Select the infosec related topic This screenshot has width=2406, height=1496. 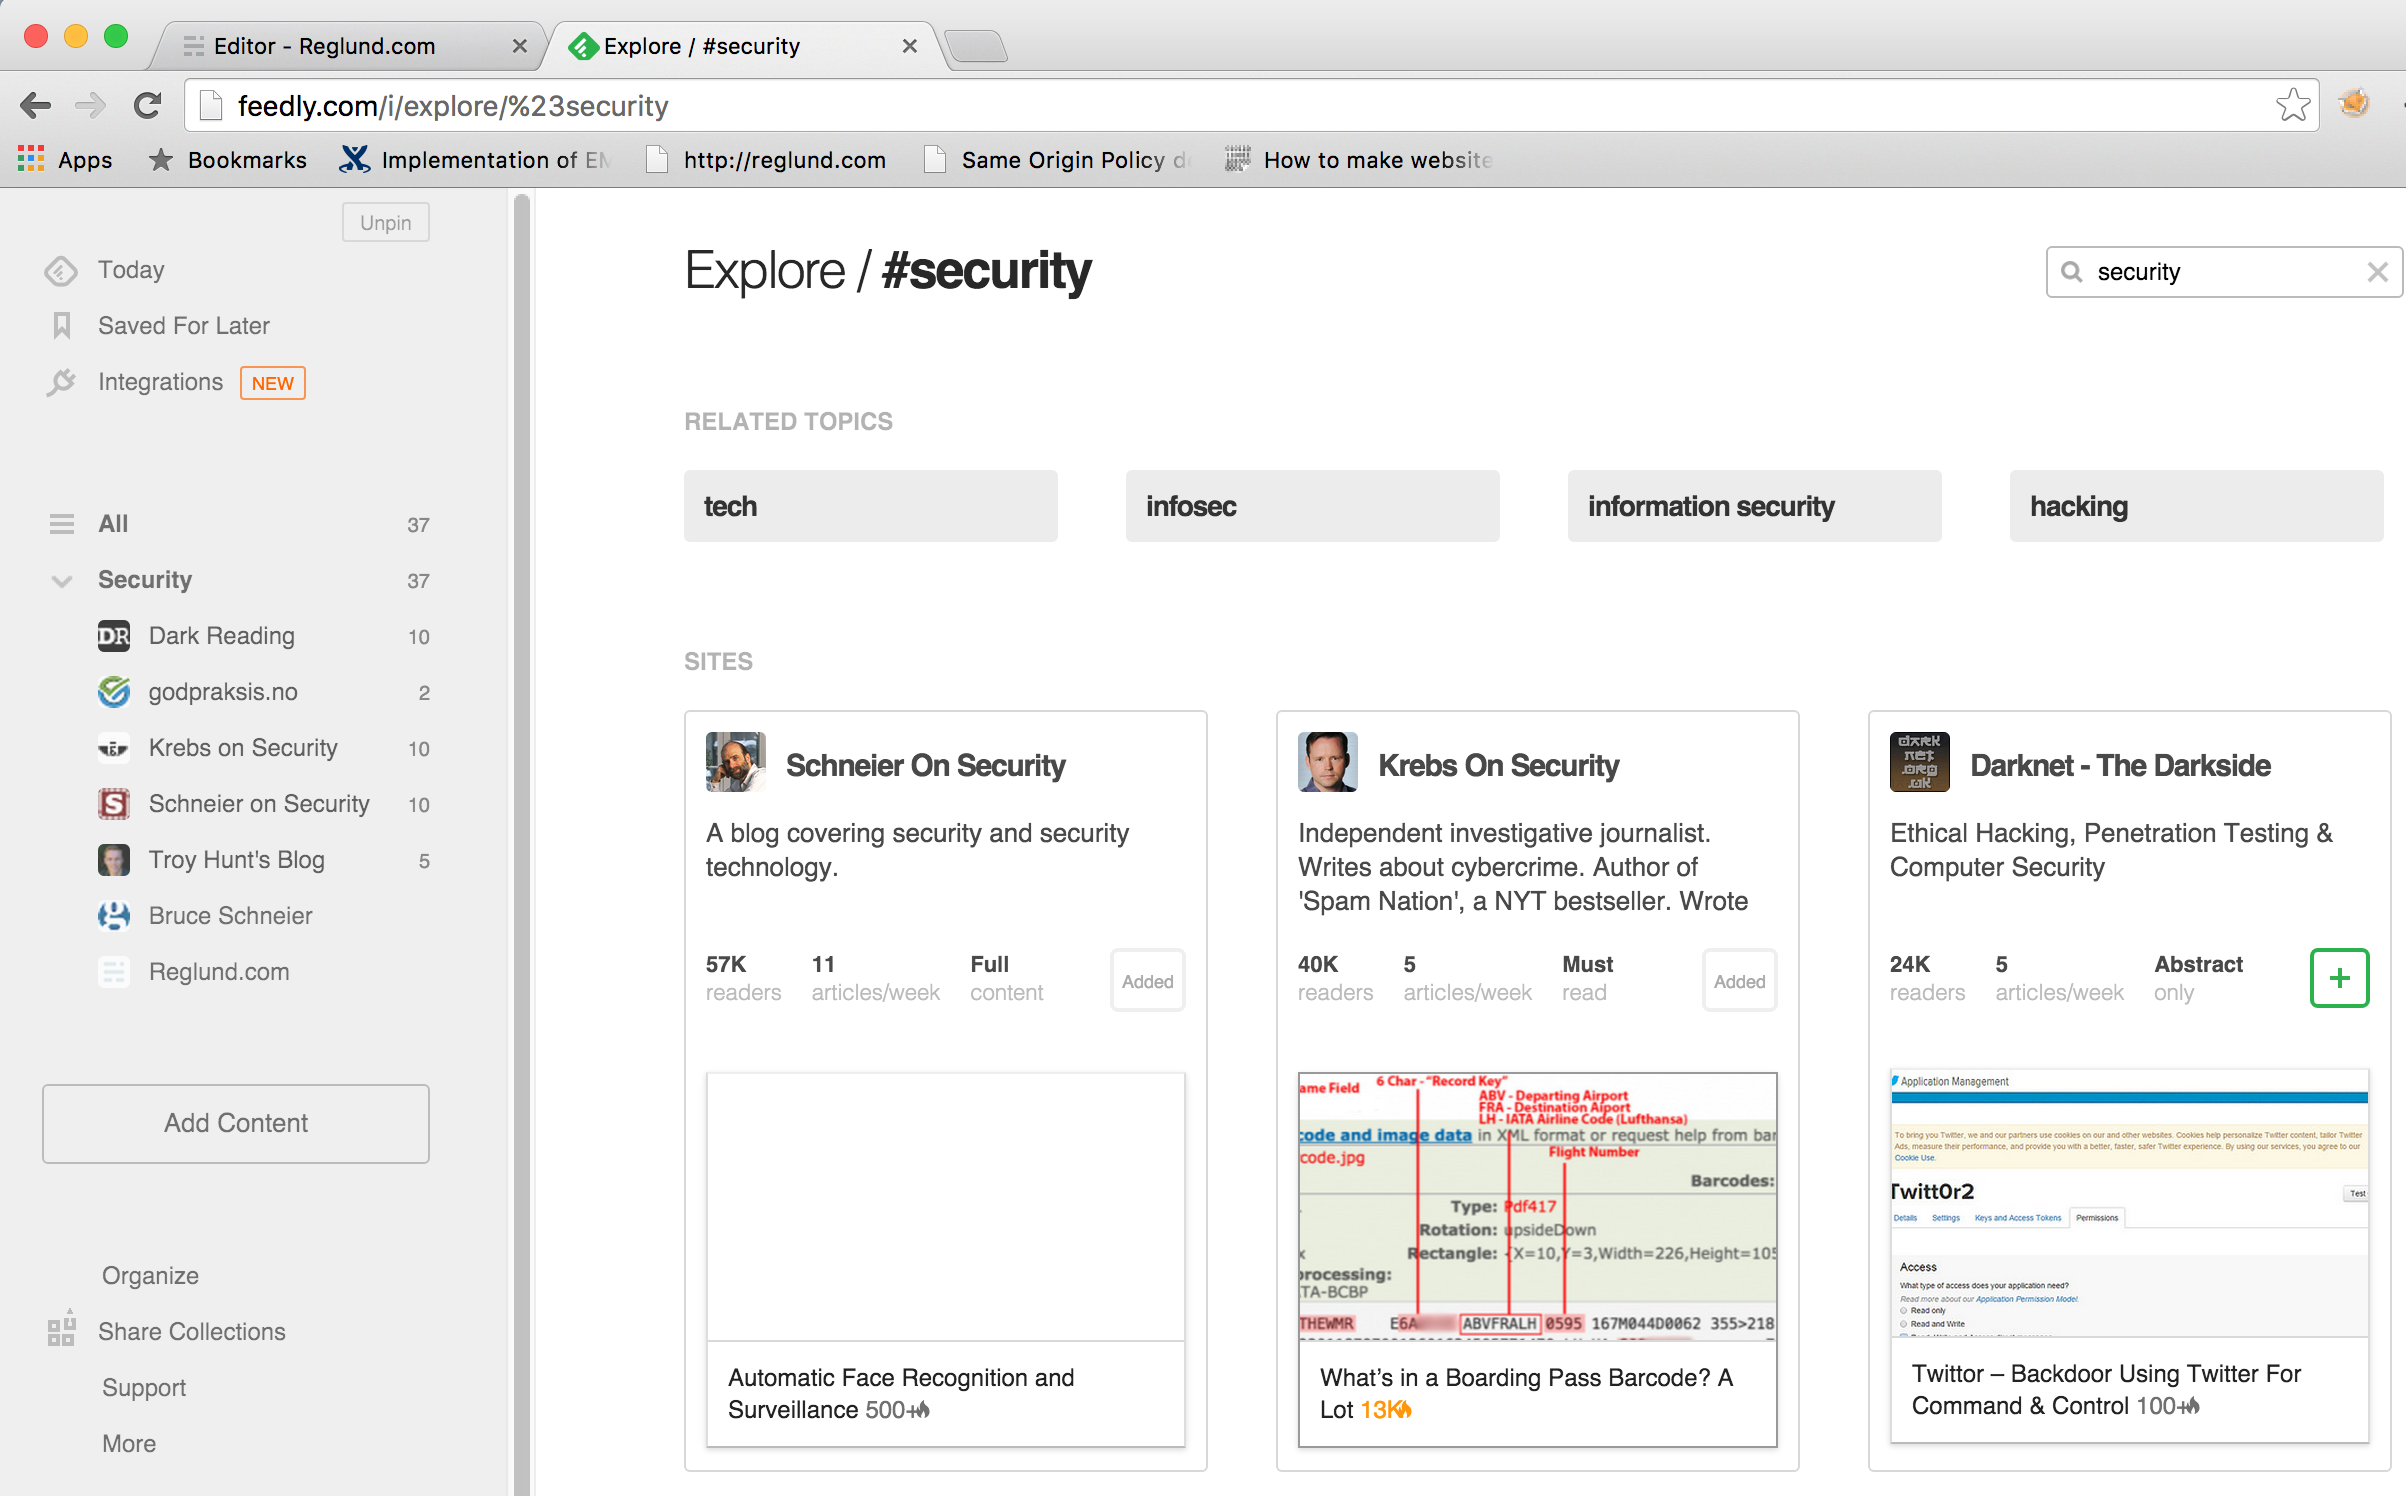click(x=1312, y=506)
